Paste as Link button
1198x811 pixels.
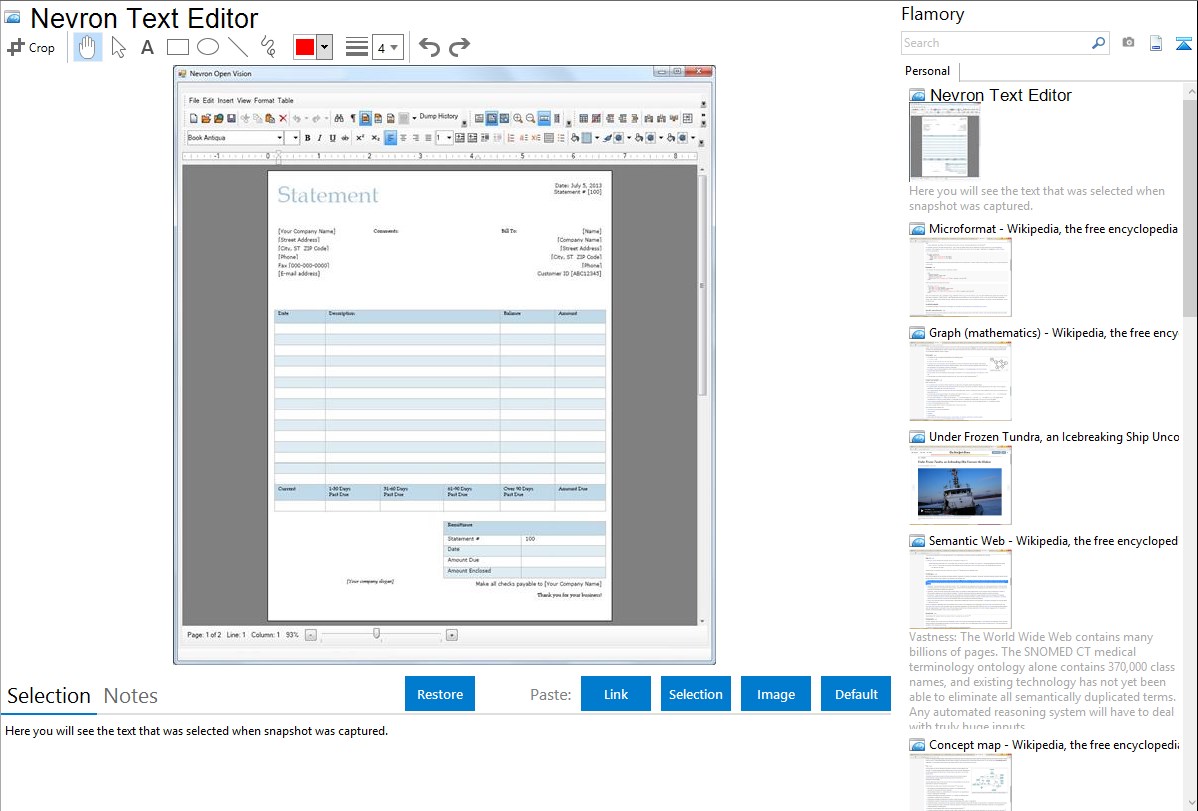[x=616, y=694]
